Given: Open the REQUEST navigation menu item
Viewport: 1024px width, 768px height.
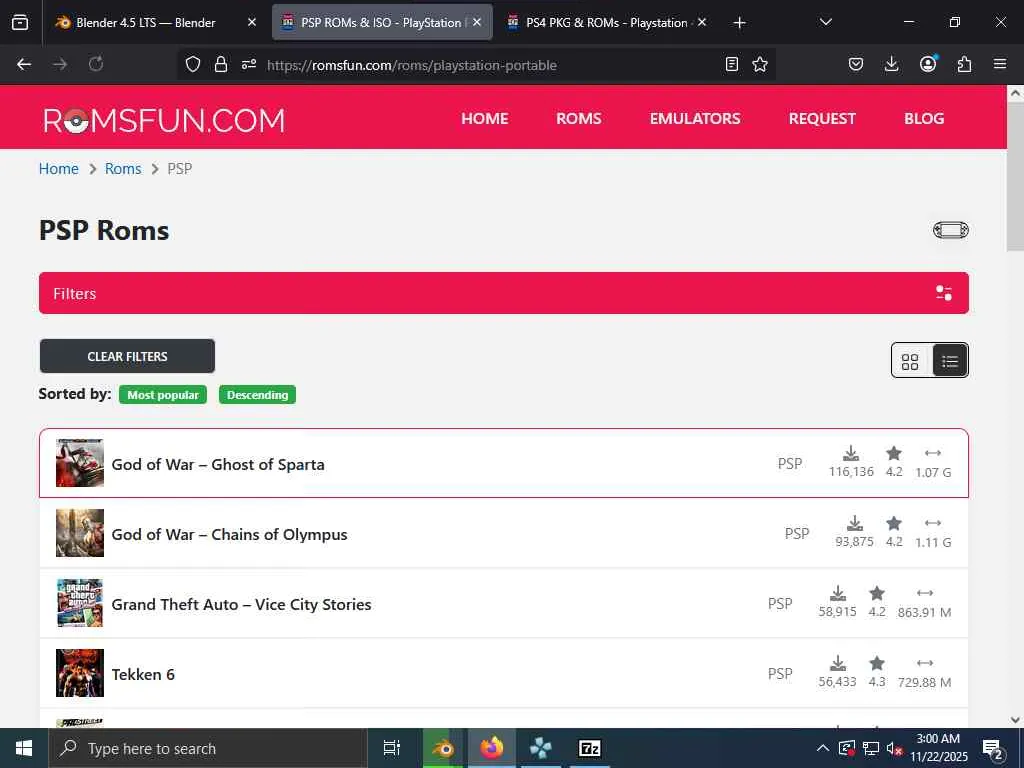Looking at the screenshot, I should (x=822, y=118).
